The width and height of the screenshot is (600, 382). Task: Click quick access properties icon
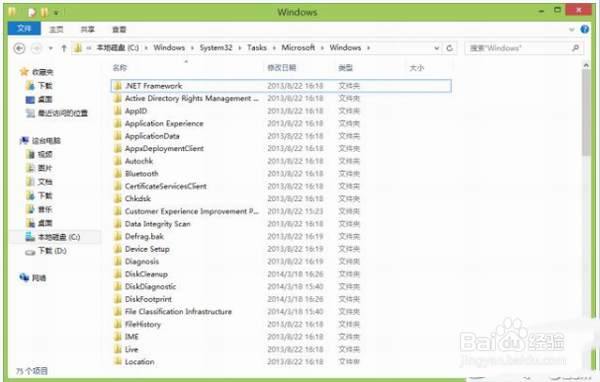click(x=32, y=13)
